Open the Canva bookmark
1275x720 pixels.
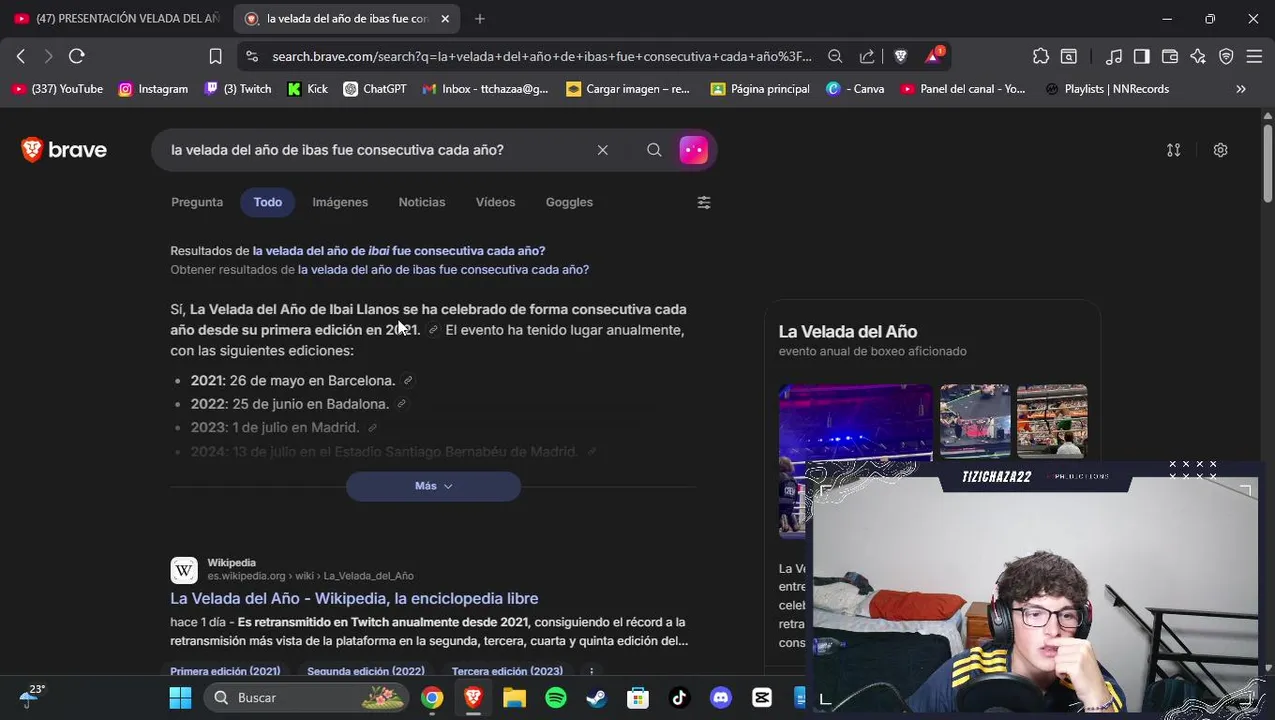point(855,89)
